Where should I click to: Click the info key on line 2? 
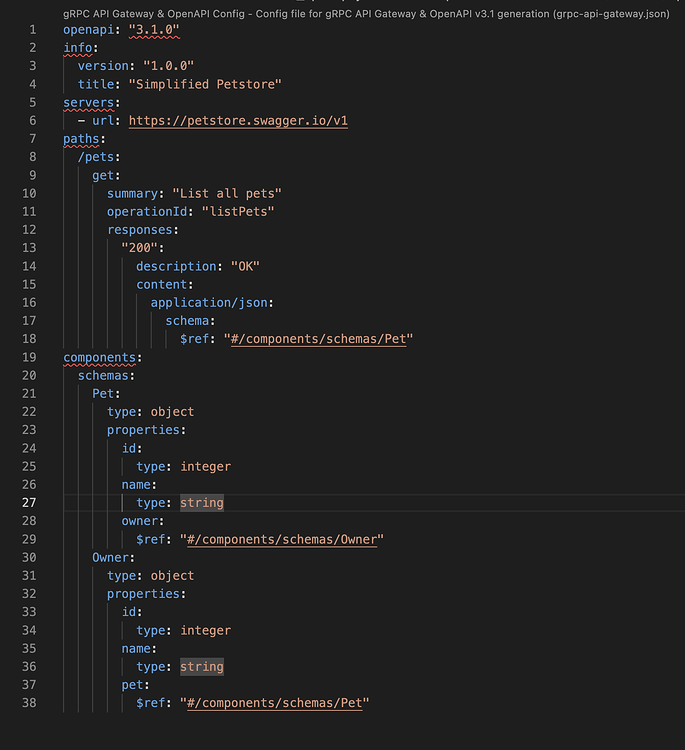(x=77, y=48)
